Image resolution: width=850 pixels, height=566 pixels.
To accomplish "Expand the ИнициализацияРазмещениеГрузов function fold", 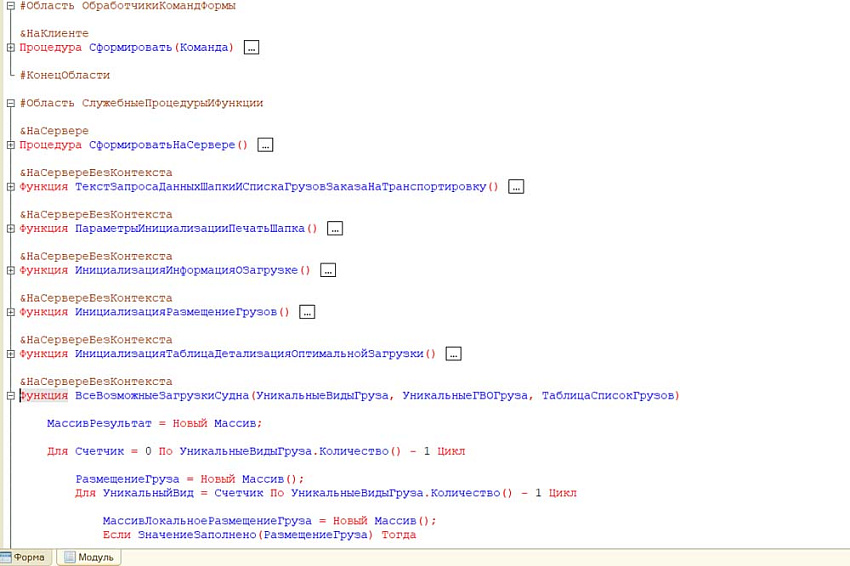I will coord(10,312).
